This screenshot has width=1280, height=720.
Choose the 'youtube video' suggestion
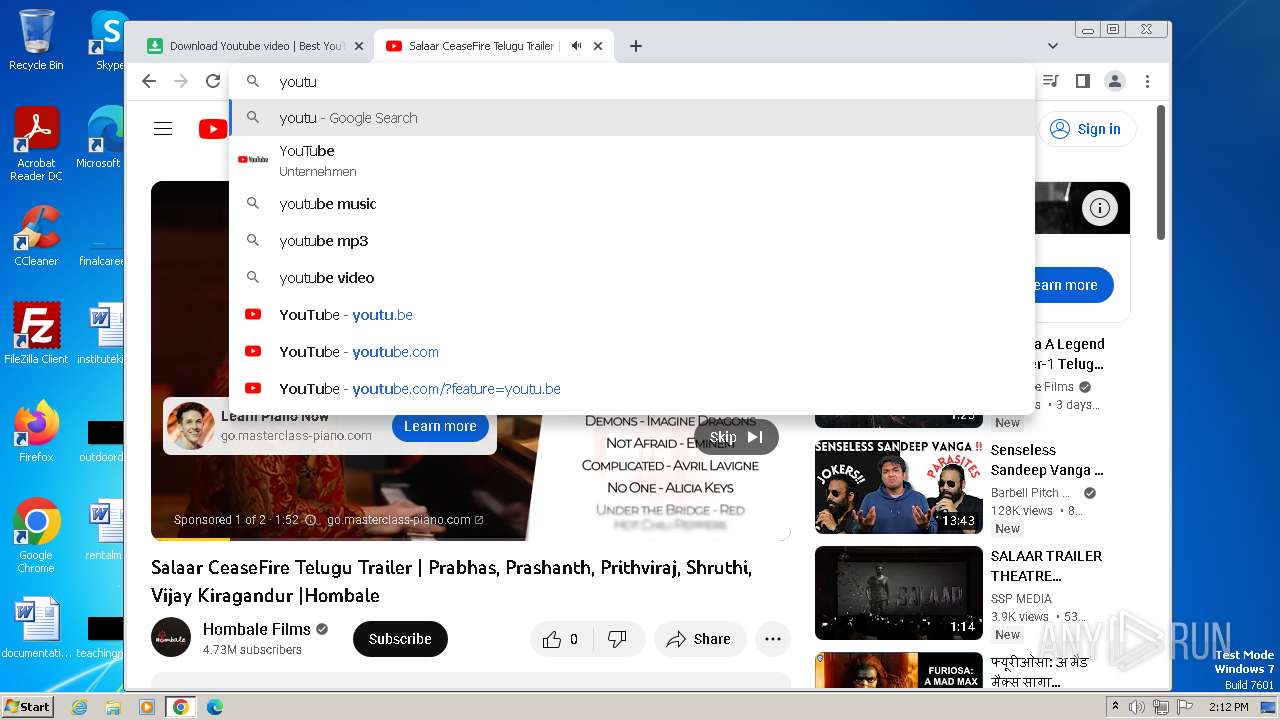coord(632,278)
